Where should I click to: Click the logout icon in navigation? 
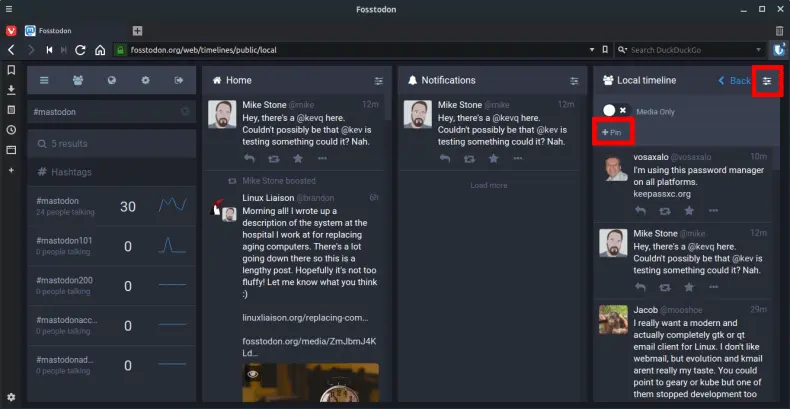point(179,80)
